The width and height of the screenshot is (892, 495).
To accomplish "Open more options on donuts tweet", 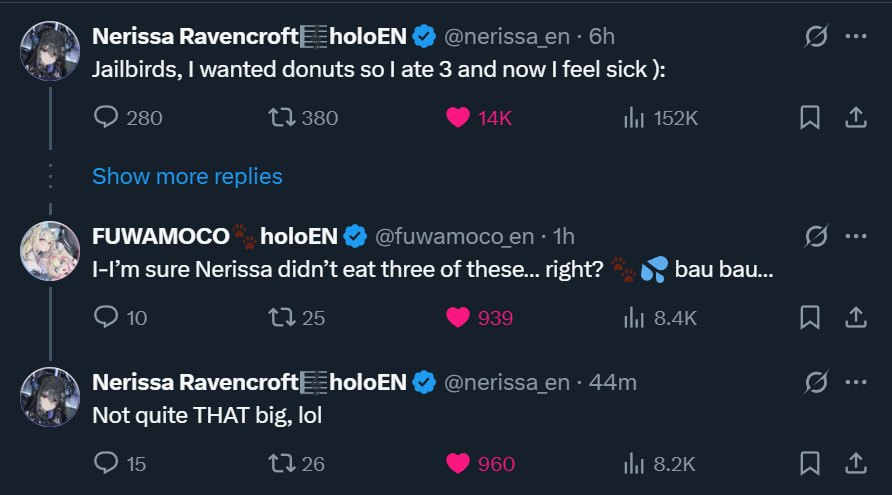I will (856, 37).
